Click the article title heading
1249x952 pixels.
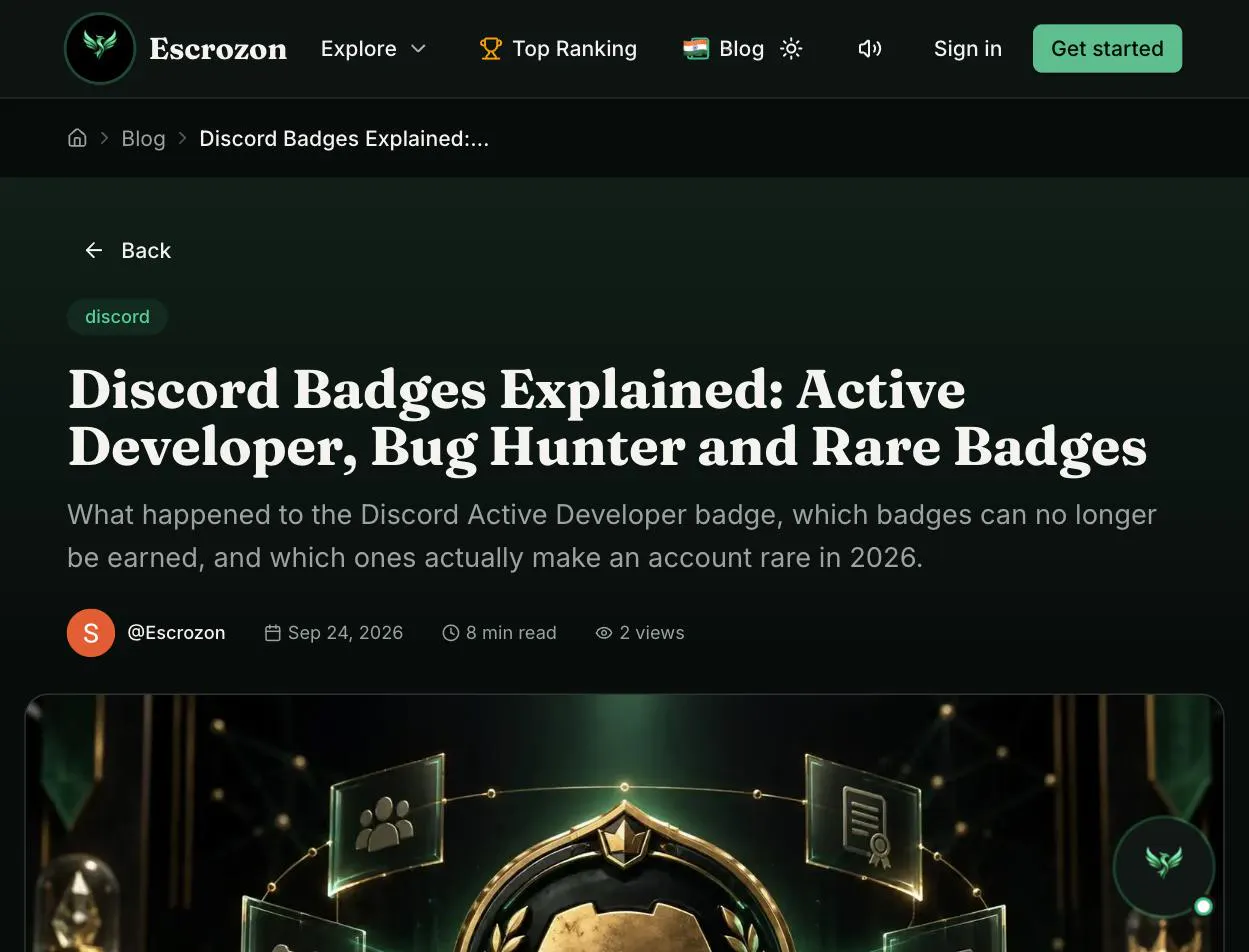coord(607,417)
